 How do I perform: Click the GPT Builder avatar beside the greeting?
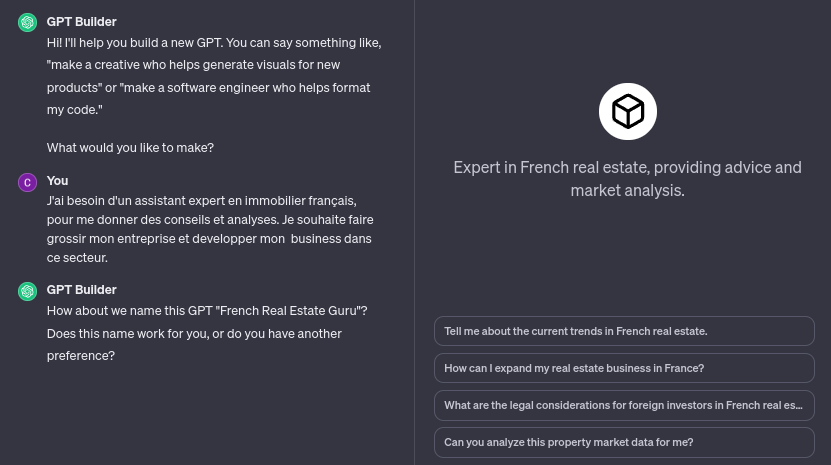click(x=28, y=22)
